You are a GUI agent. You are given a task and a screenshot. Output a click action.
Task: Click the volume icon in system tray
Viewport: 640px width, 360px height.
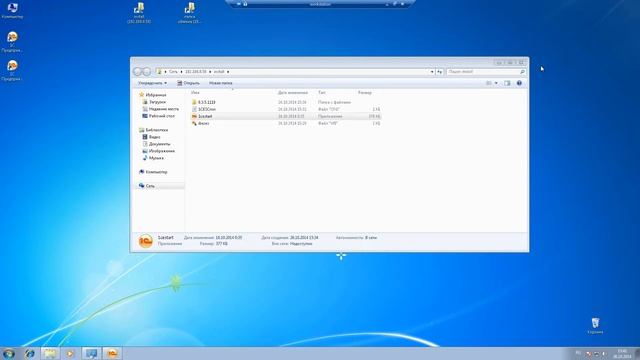(604, 354)
